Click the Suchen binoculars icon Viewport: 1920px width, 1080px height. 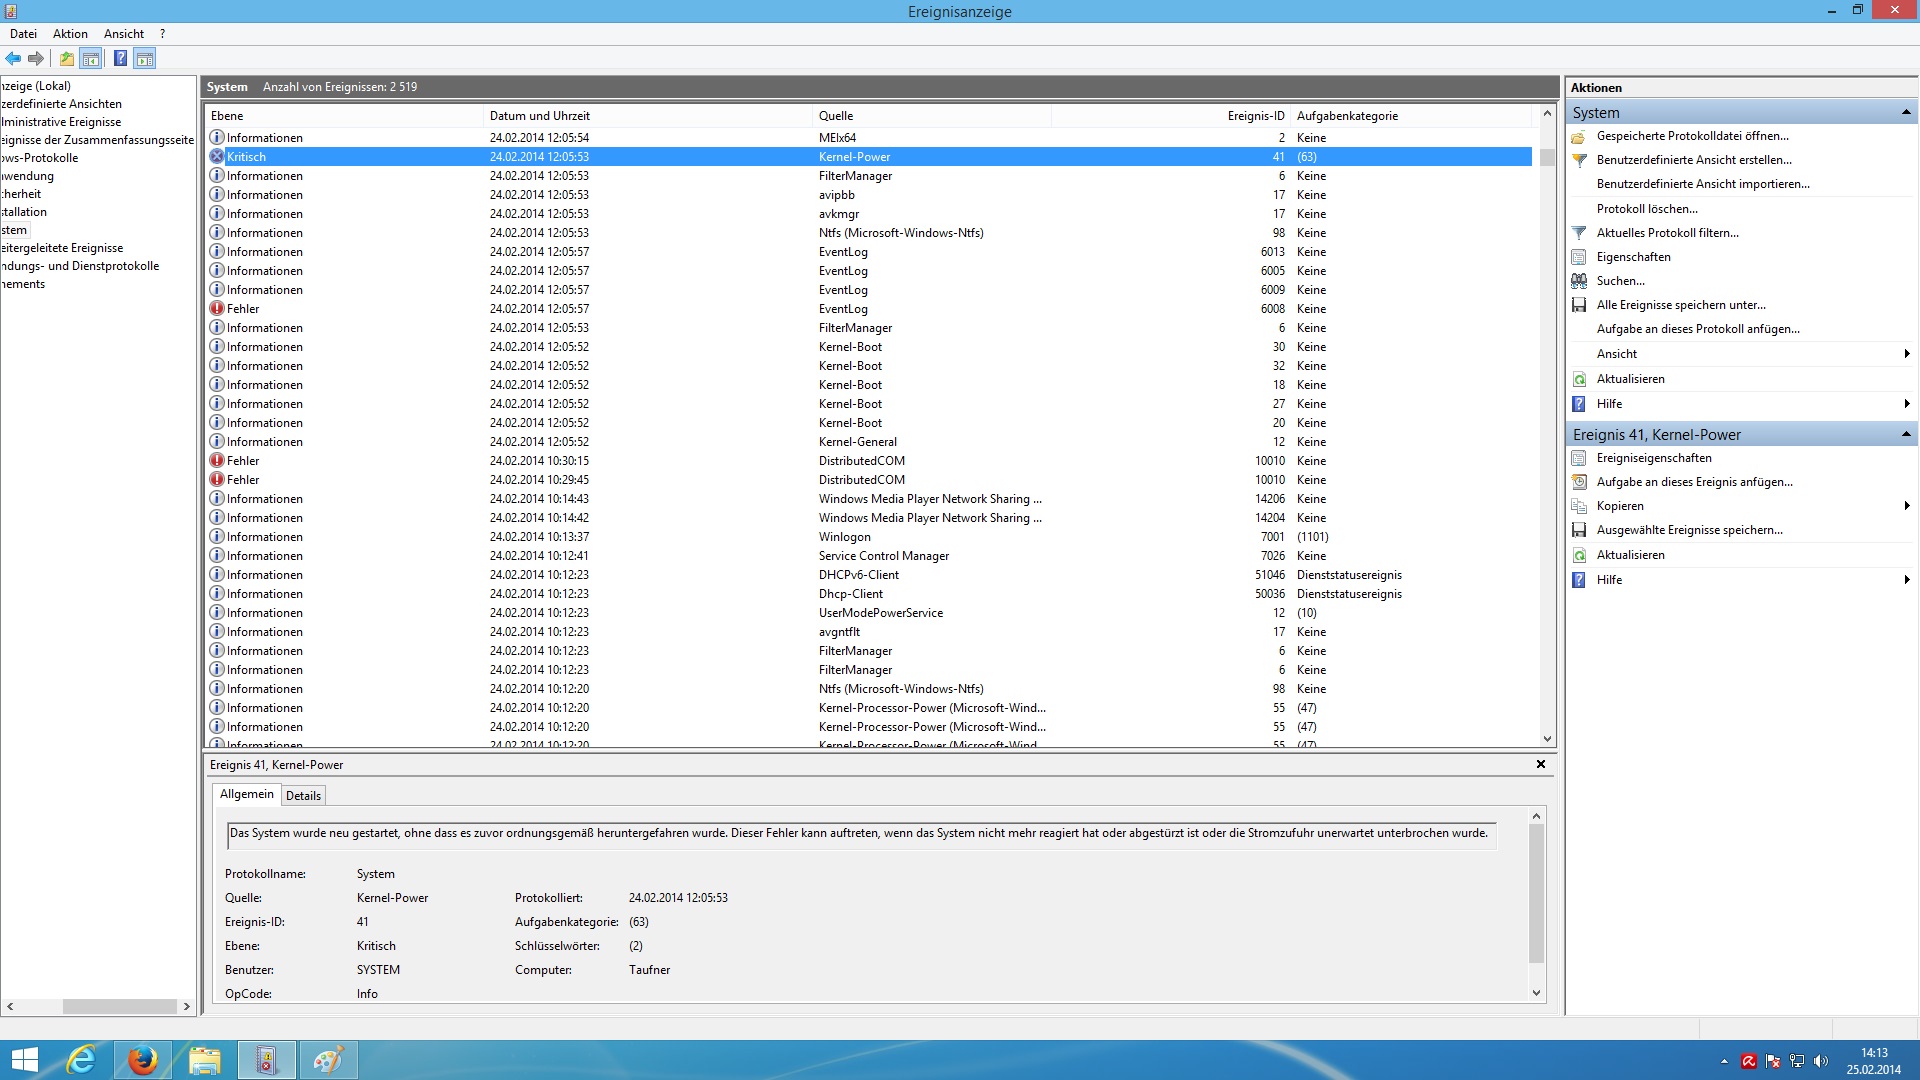pyautogui.click(x=1579, y=281)
